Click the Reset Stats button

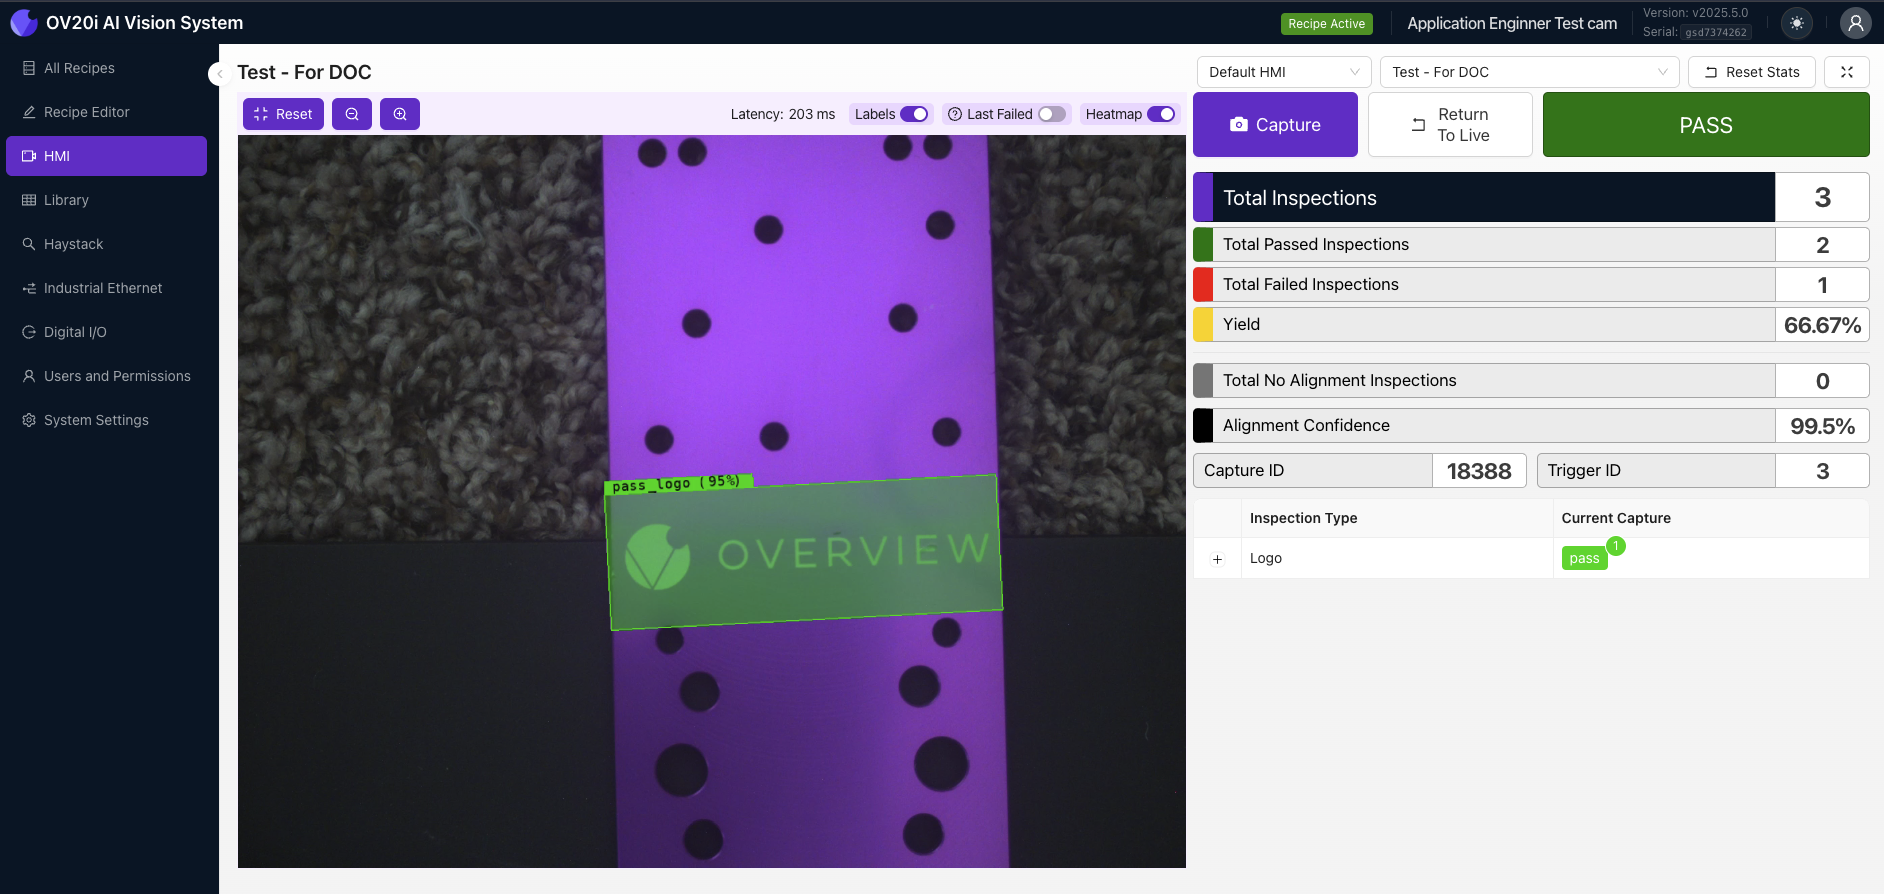tap(1751, 72)
